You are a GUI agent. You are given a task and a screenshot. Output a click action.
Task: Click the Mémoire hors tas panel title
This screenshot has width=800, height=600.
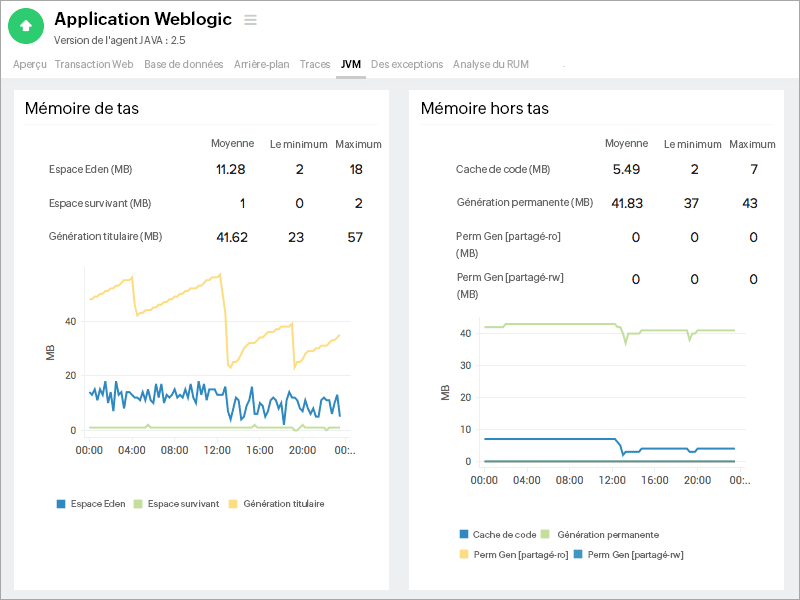click(x=484, y=108)
